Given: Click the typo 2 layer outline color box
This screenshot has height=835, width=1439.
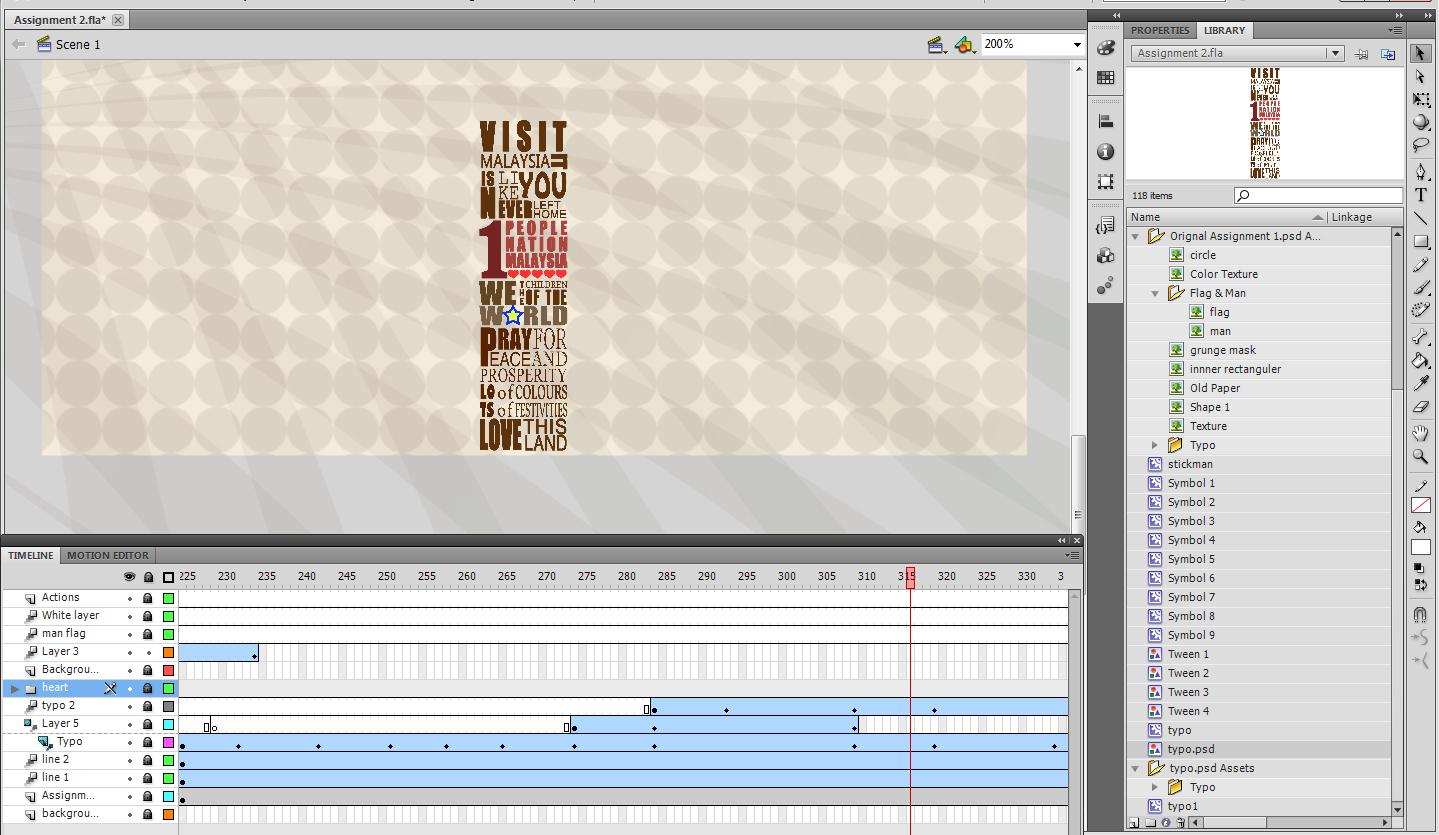Looking at the screenshot, I should 168,706.
